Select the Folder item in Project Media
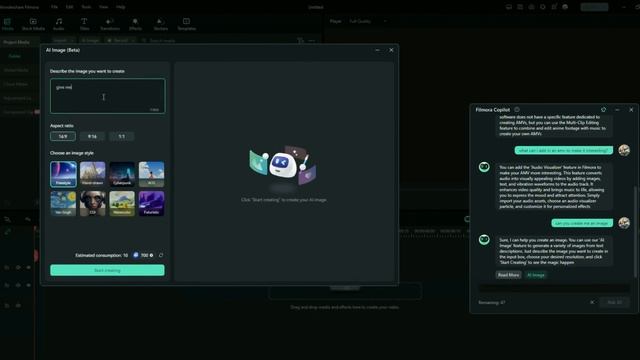The image size is (640, 360). pos(15,56)
